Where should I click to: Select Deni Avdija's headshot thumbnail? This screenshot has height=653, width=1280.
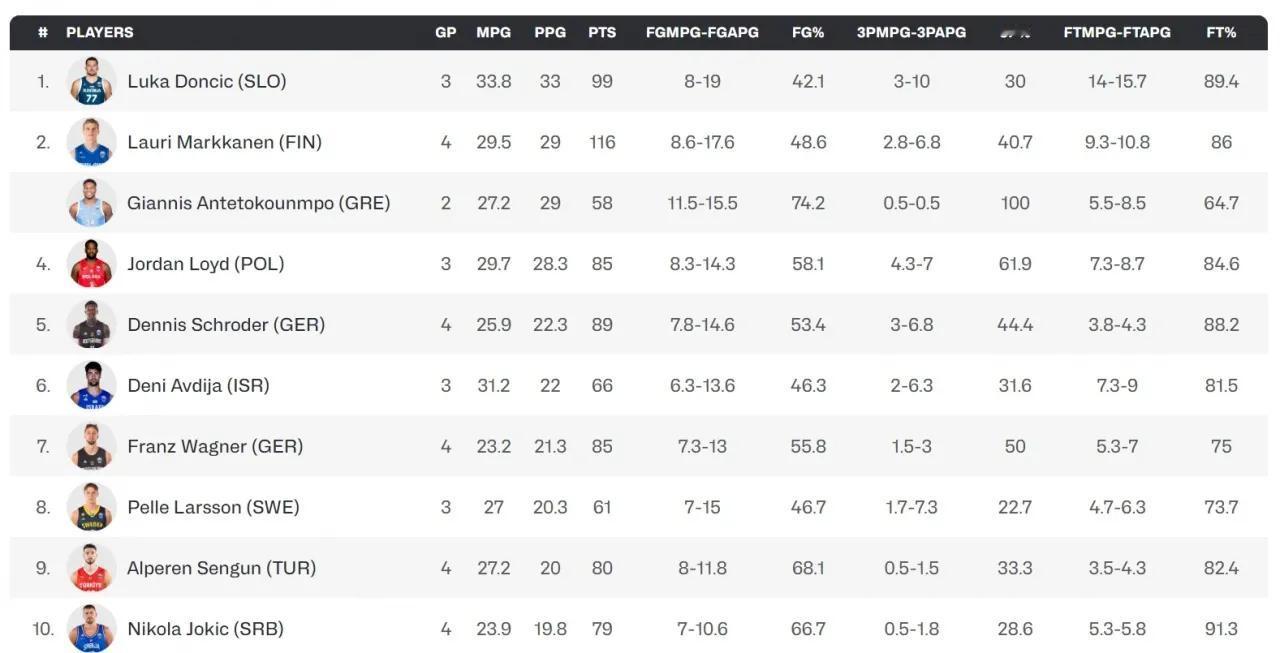(91, 385)
